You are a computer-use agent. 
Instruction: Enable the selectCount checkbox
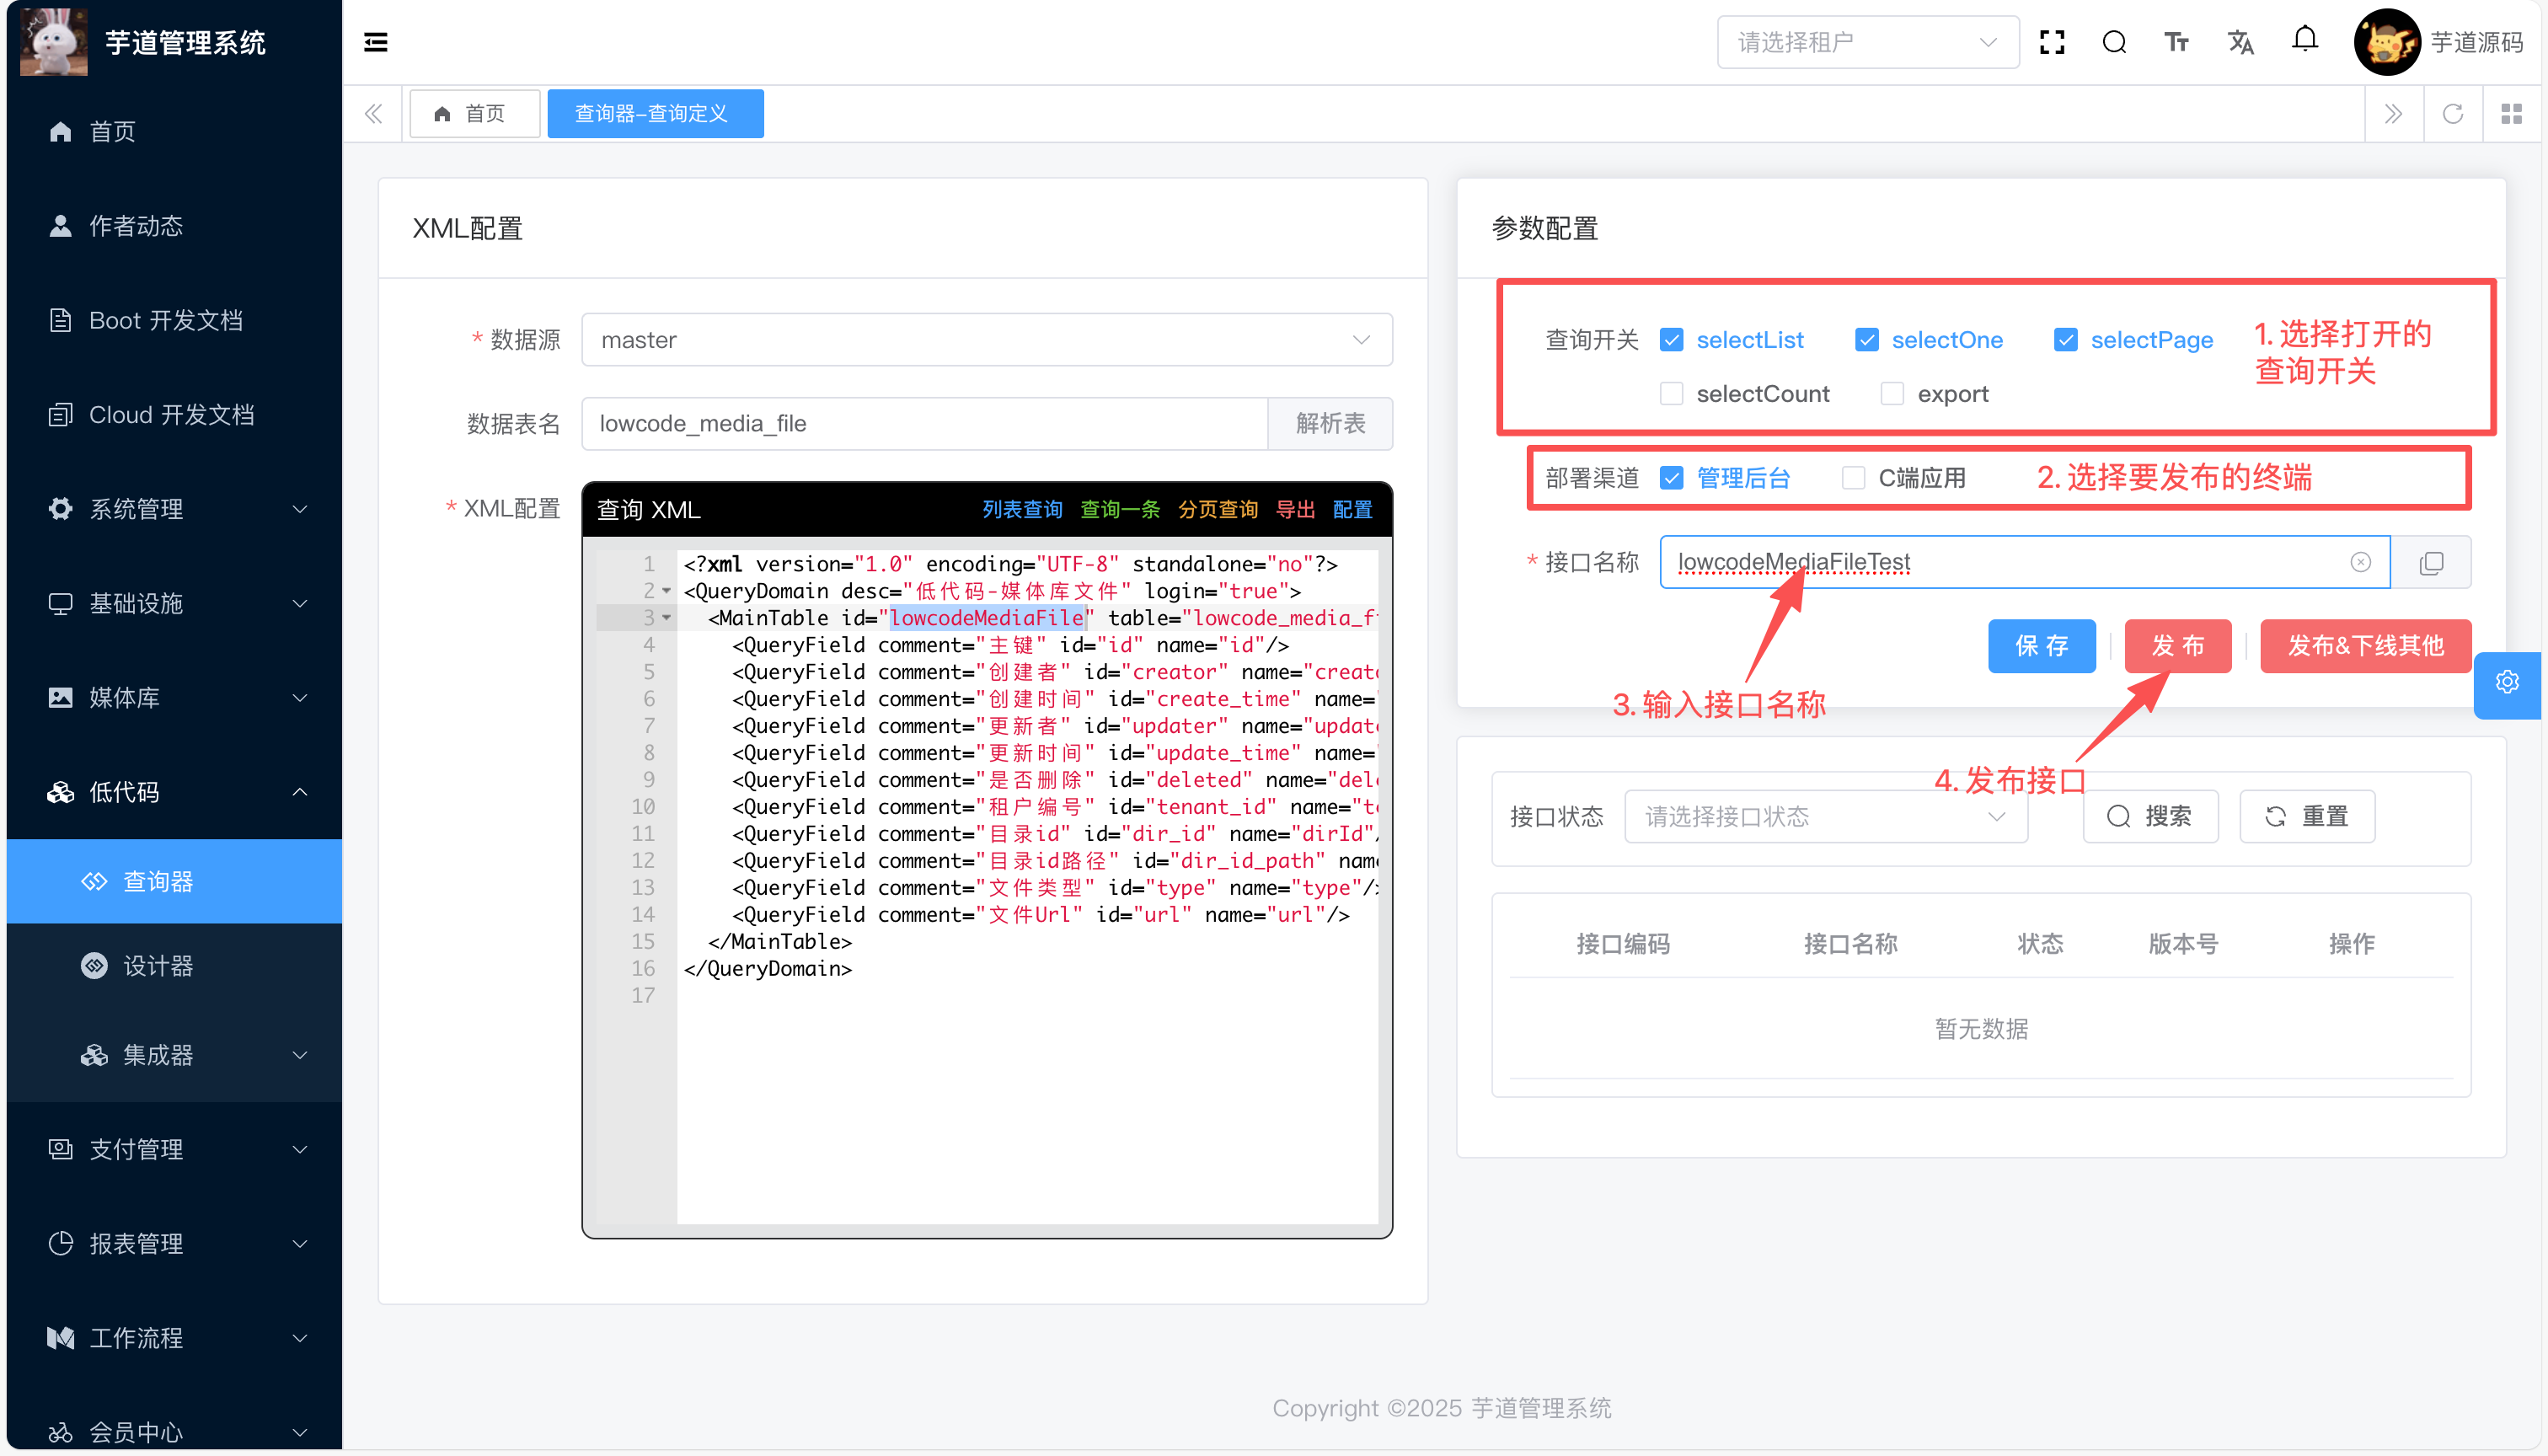coord(1671,394)
